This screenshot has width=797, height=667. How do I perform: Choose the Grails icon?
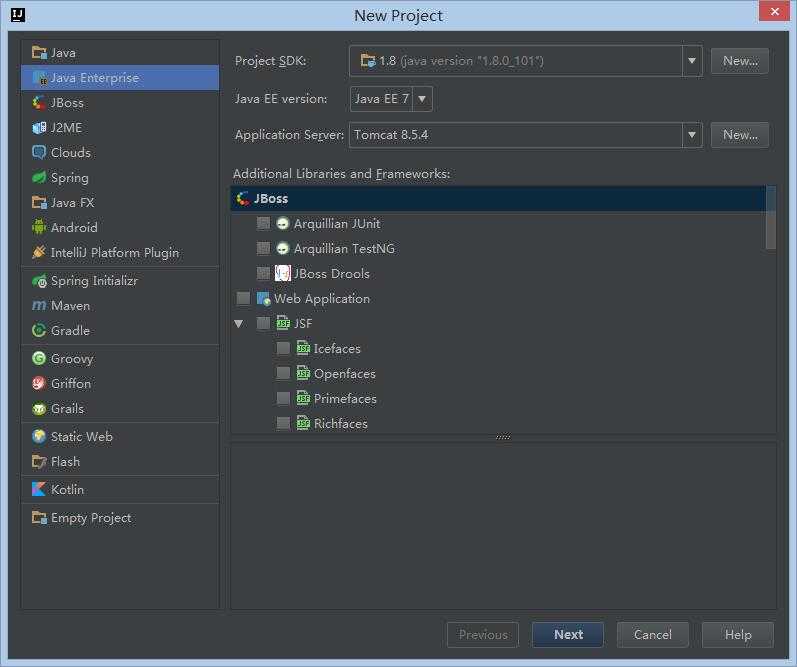(39, 408)
